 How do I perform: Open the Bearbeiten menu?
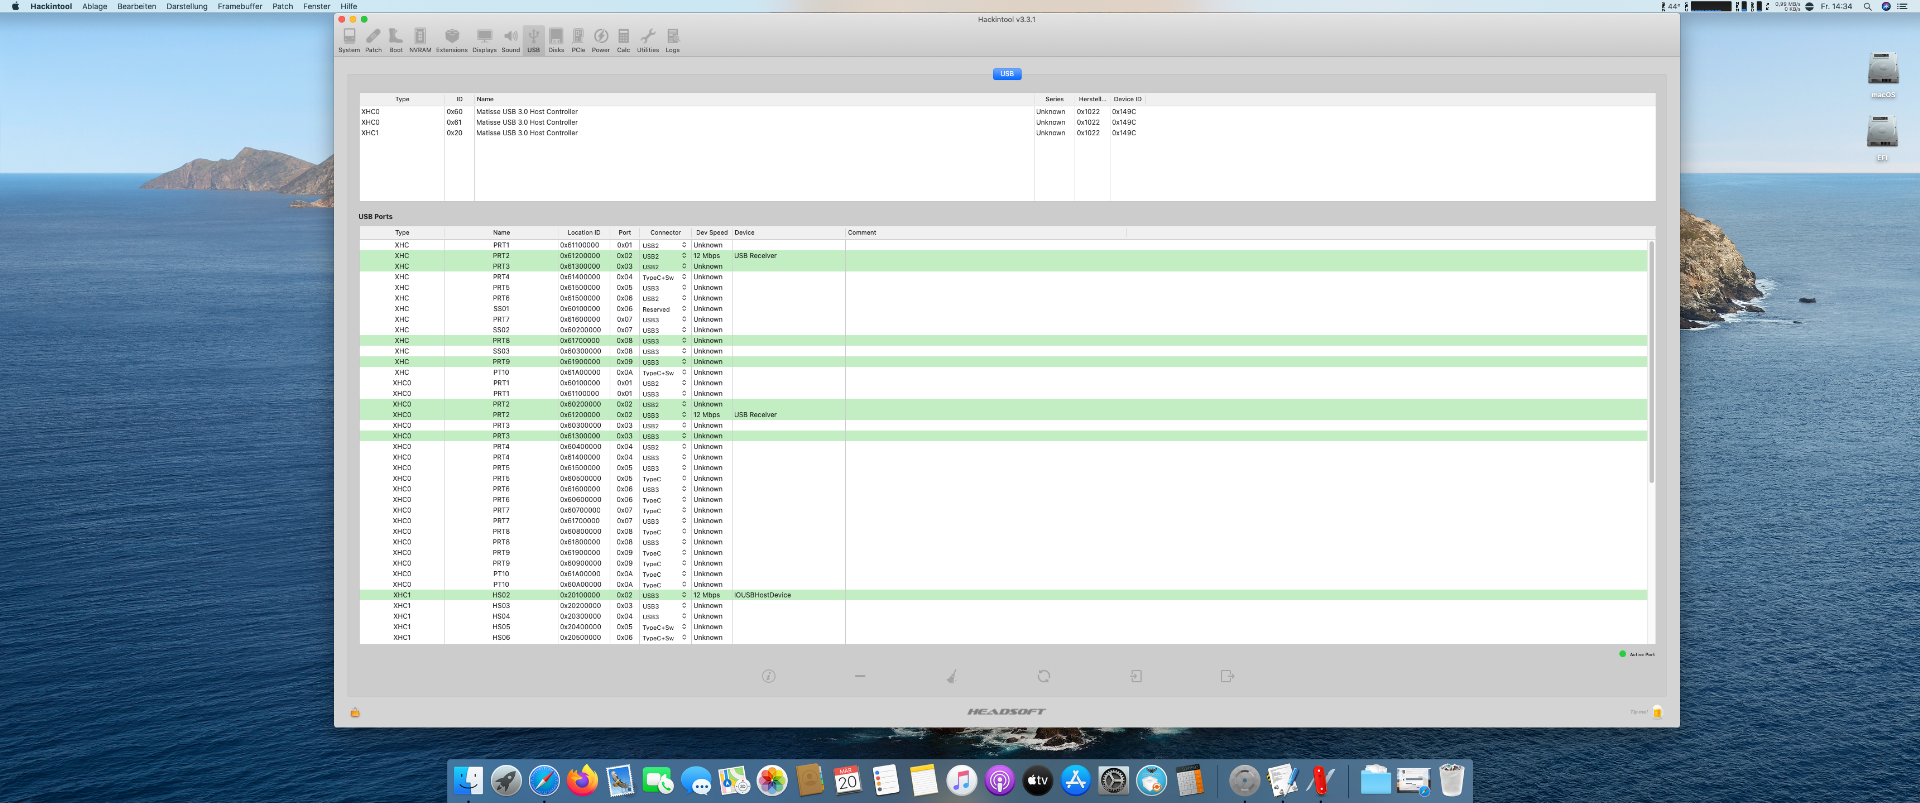137,6
